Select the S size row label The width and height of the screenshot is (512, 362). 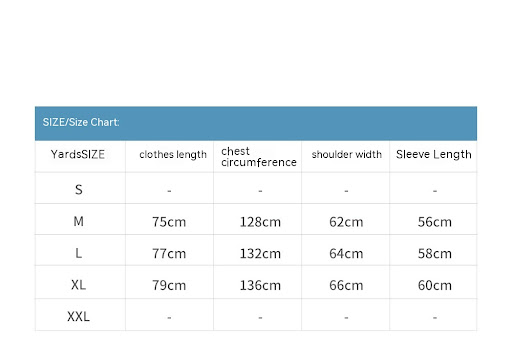79,190
